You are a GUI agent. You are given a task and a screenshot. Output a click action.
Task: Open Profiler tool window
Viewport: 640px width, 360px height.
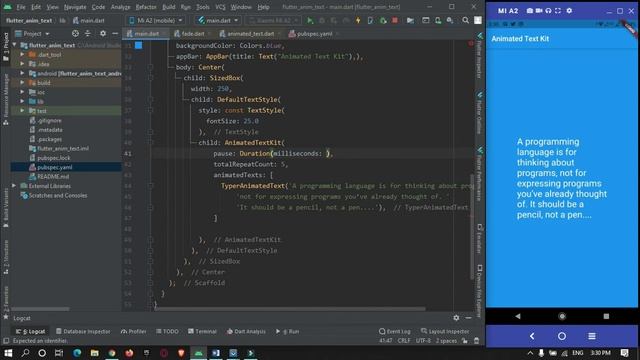click(133, 331)
